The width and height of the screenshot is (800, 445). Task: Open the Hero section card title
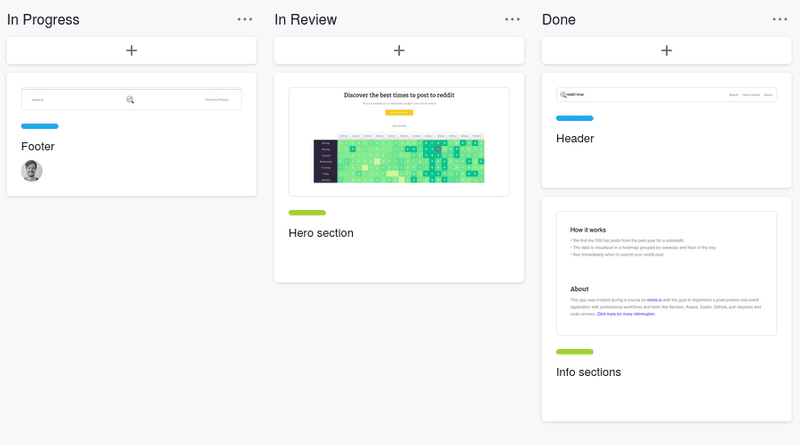point(321,233)
